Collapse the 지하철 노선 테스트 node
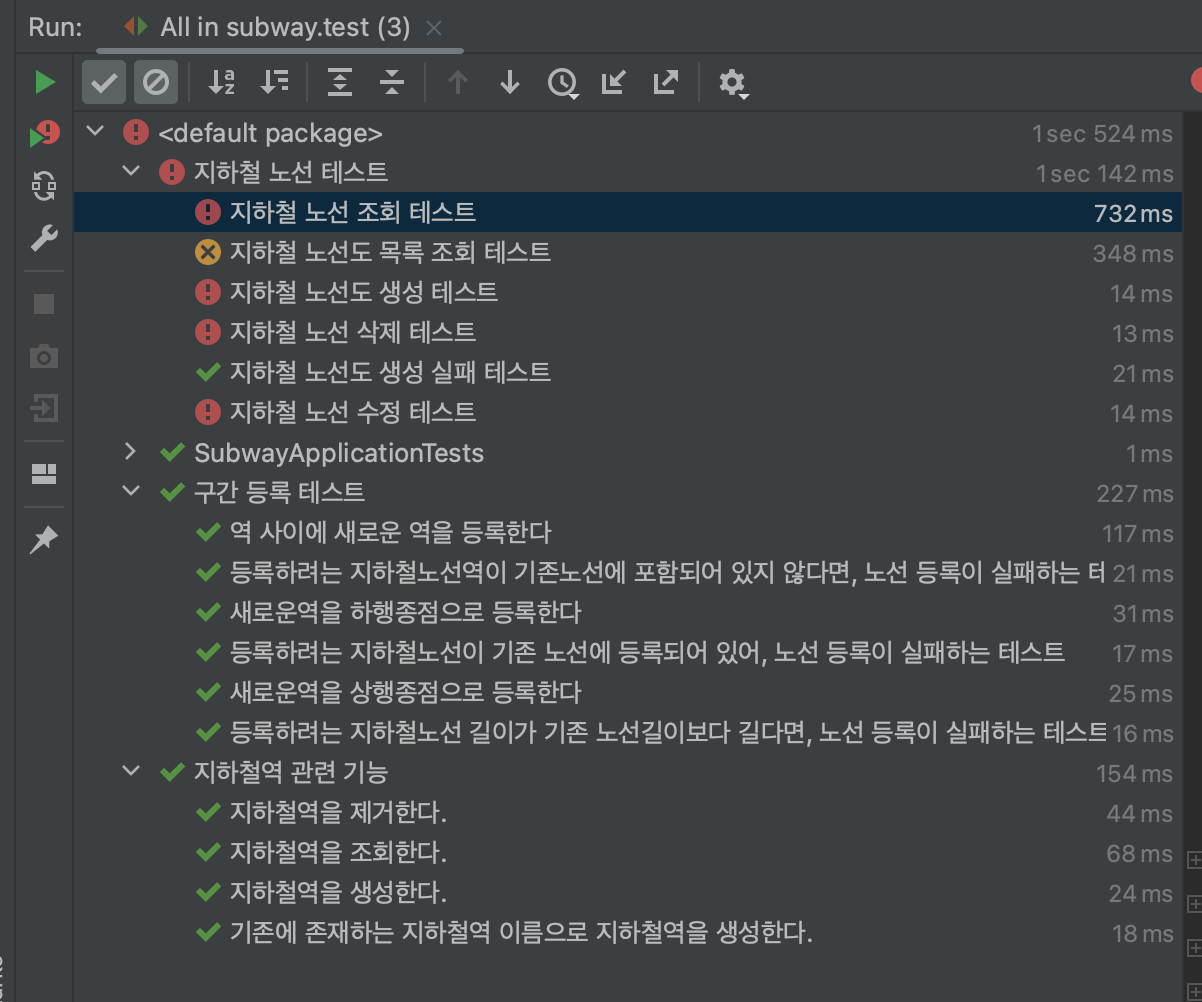The image size is (1202, 1002). click(131, 171)
